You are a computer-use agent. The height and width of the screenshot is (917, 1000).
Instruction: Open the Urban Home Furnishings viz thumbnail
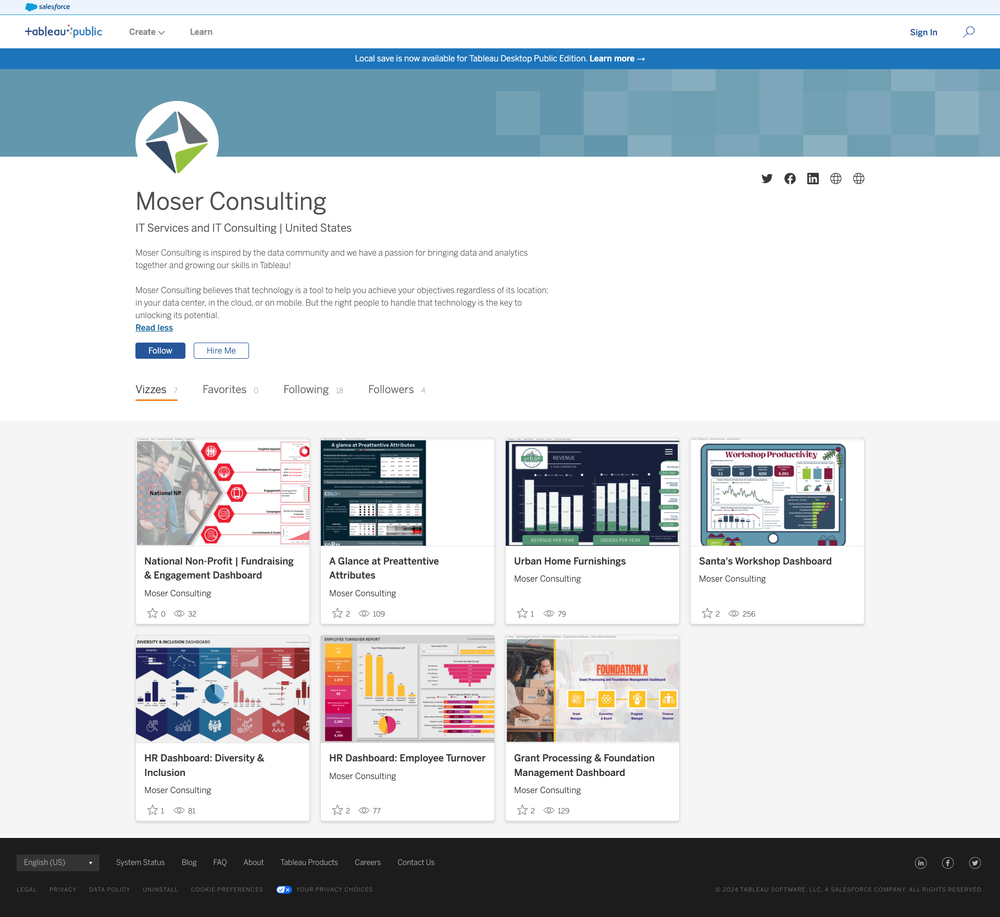(x=592, y=492)
